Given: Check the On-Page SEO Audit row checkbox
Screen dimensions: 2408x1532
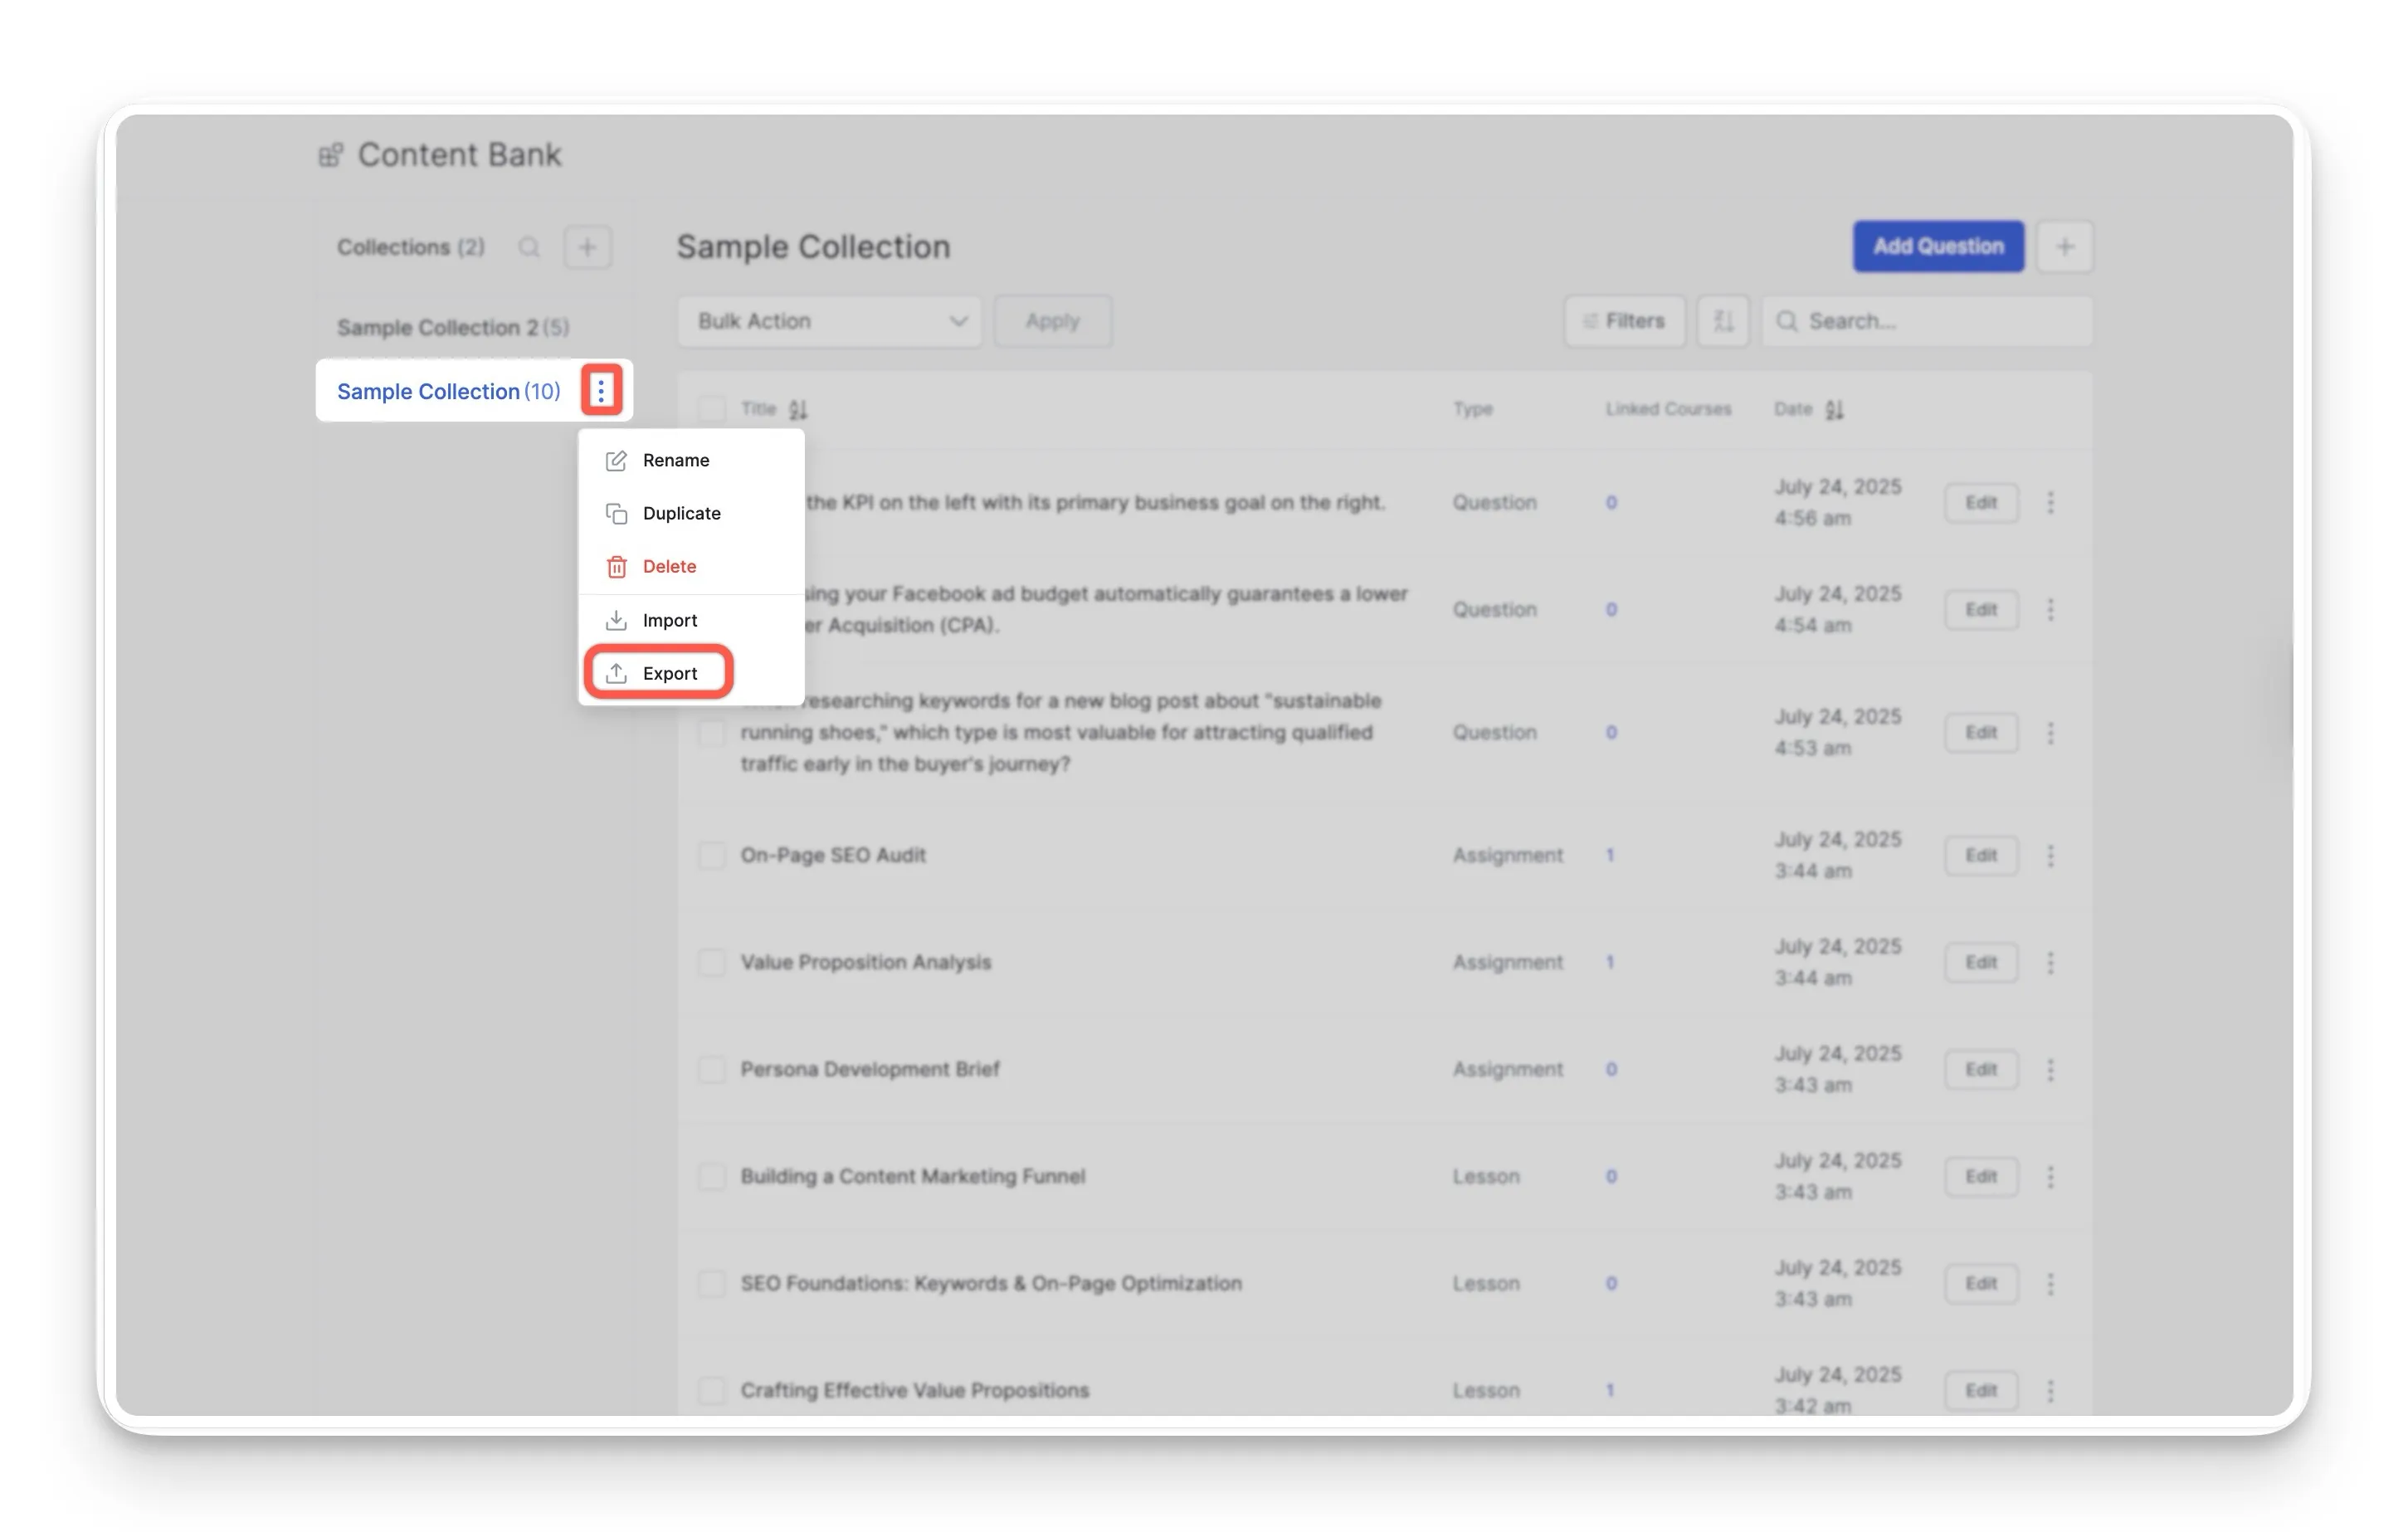Looking at the screenshot, I should coord(711,856).
